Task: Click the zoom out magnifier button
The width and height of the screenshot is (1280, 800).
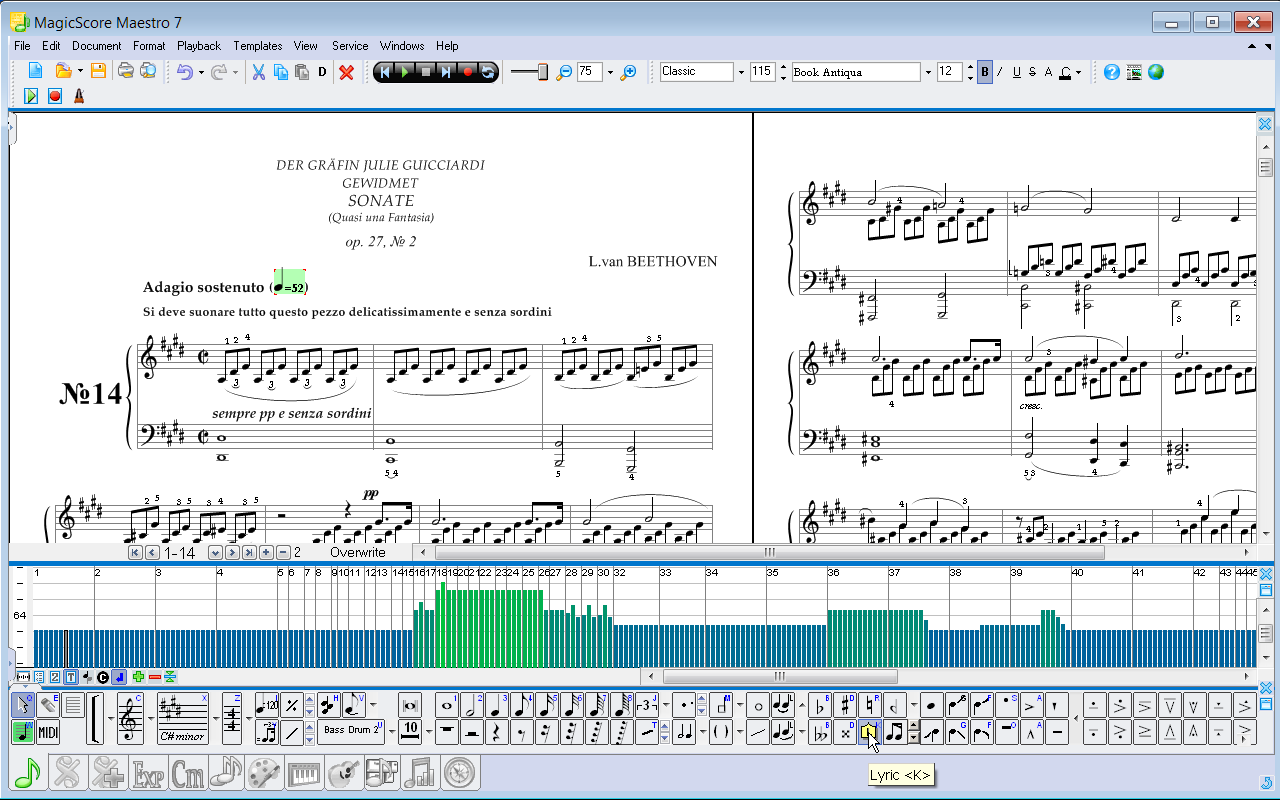Action: click(565, 72)
